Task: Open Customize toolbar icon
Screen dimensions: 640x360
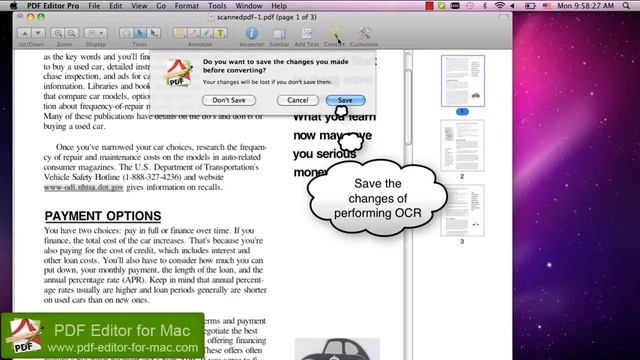Action: 364,33
